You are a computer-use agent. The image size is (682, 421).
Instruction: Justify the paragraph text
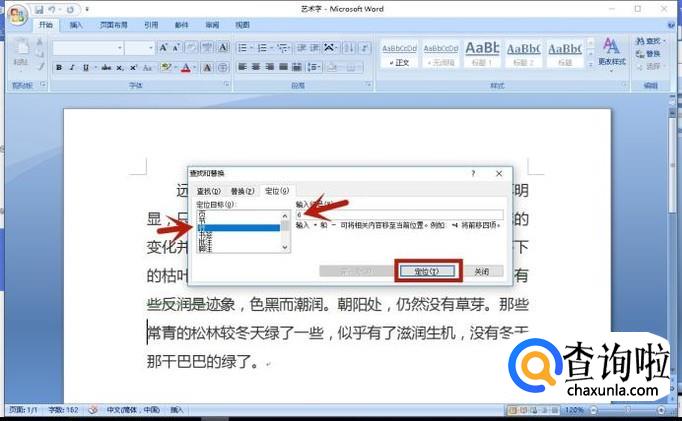pos(284,67)
